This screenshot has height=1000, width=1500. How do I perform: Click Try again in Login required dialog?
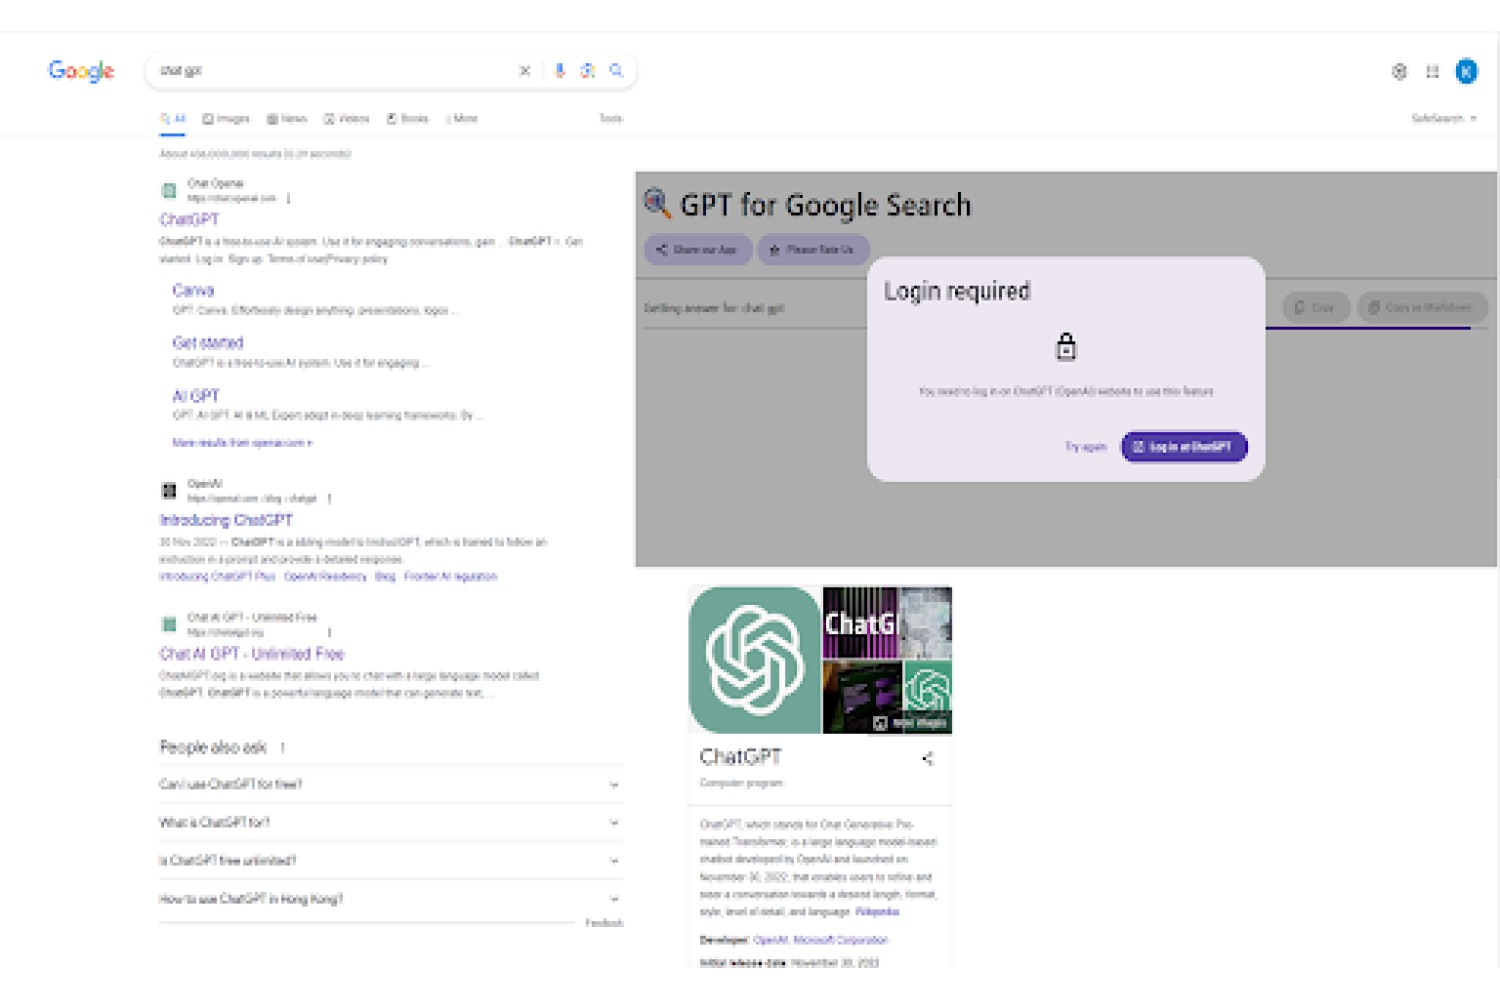point(1086,447)
